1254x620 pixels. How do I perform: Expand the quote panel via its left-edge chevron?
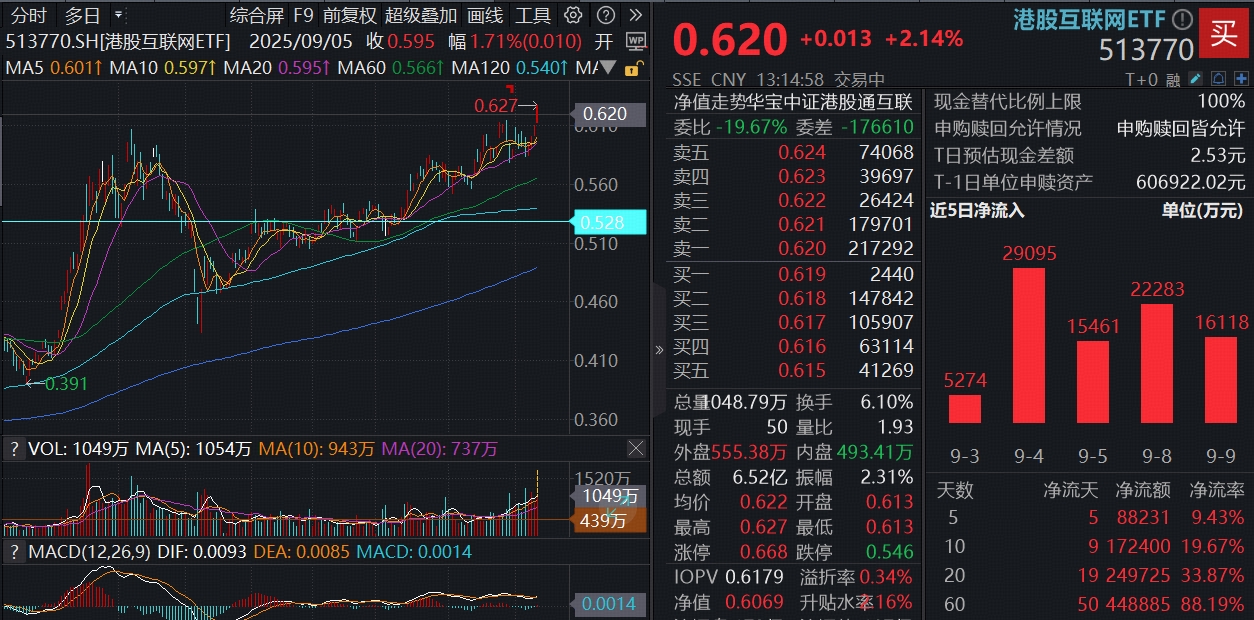[658, 350]
